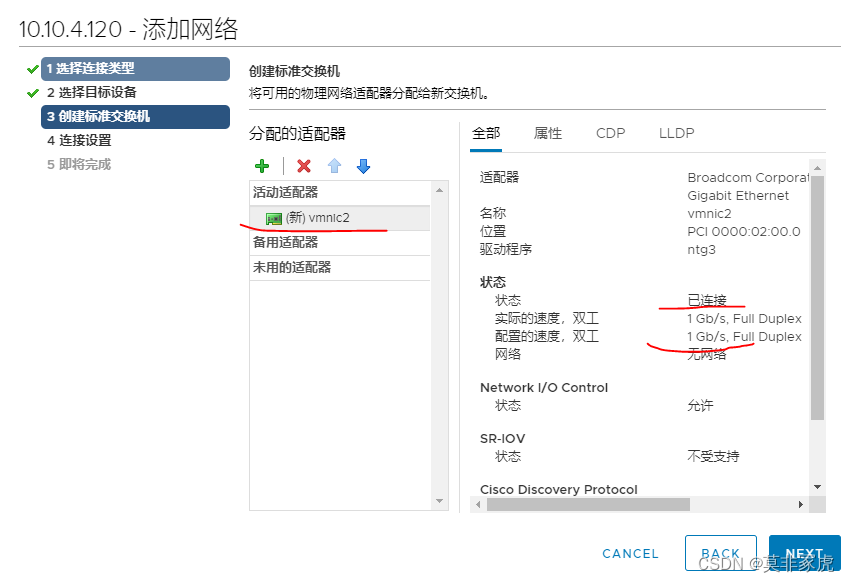Viewport: 850px width, 582px height.
Task: Click the 已连接 status value
Action: point(707,300)
